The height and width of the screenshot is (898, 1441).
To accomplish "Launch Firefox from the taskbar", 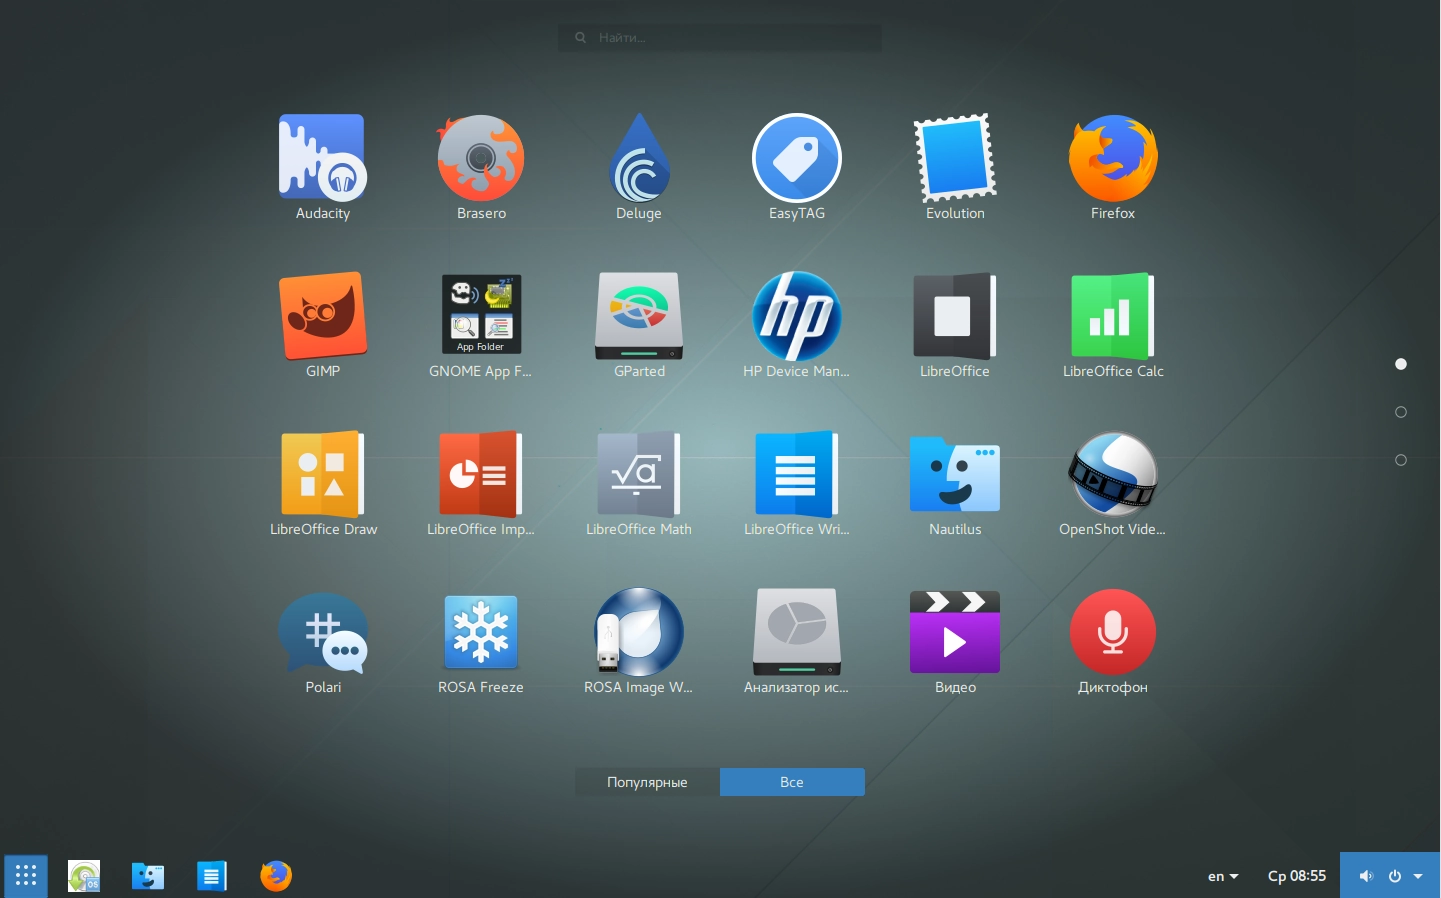I will pyautogui.click(x=276, y=876).
